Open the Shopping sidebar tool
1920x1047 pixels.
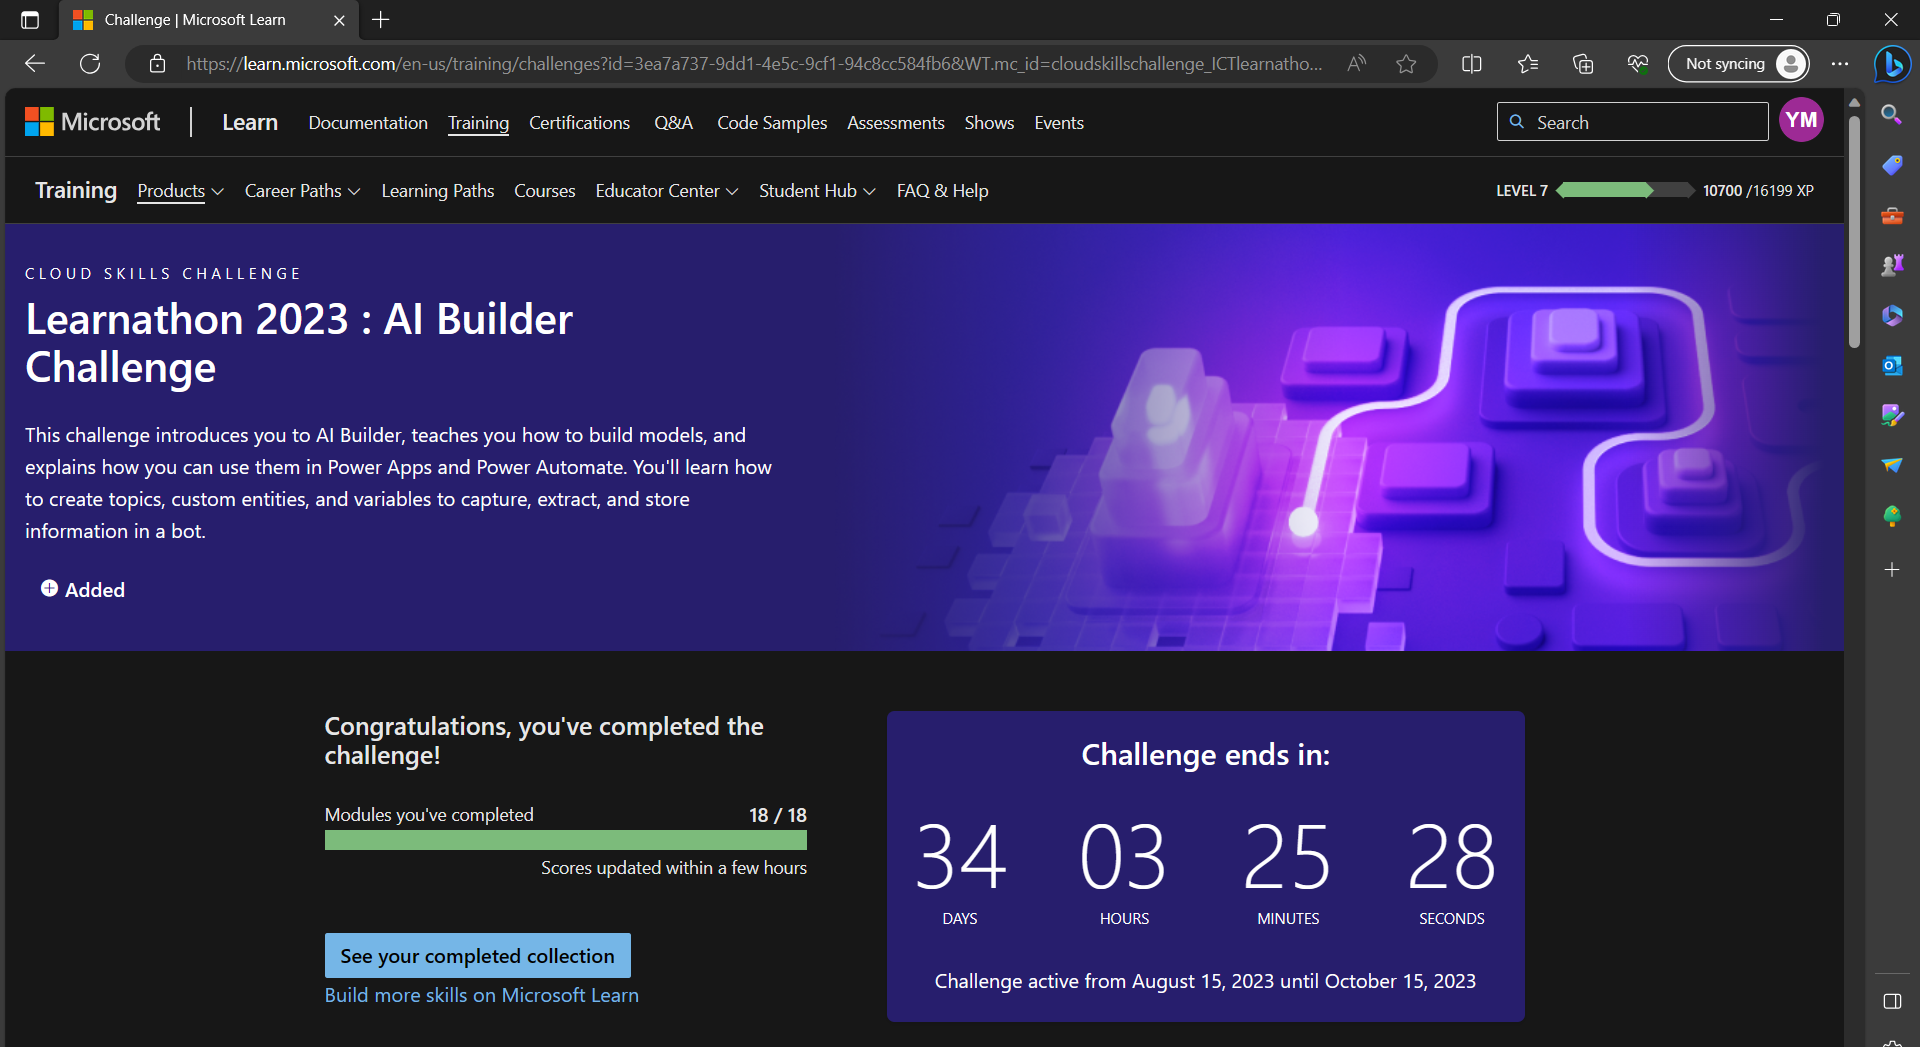(1892, 165)
